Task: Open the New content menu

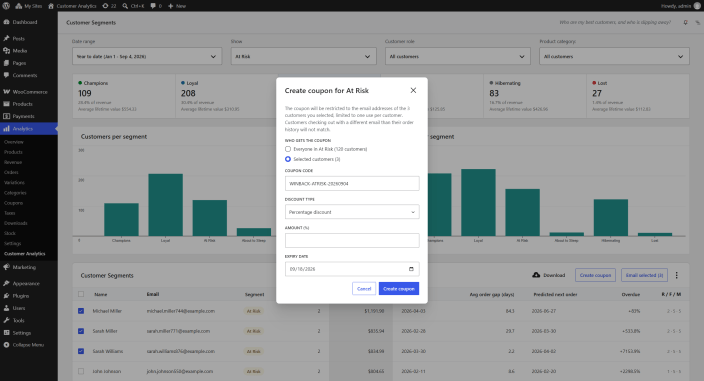Action: [177, 6]
